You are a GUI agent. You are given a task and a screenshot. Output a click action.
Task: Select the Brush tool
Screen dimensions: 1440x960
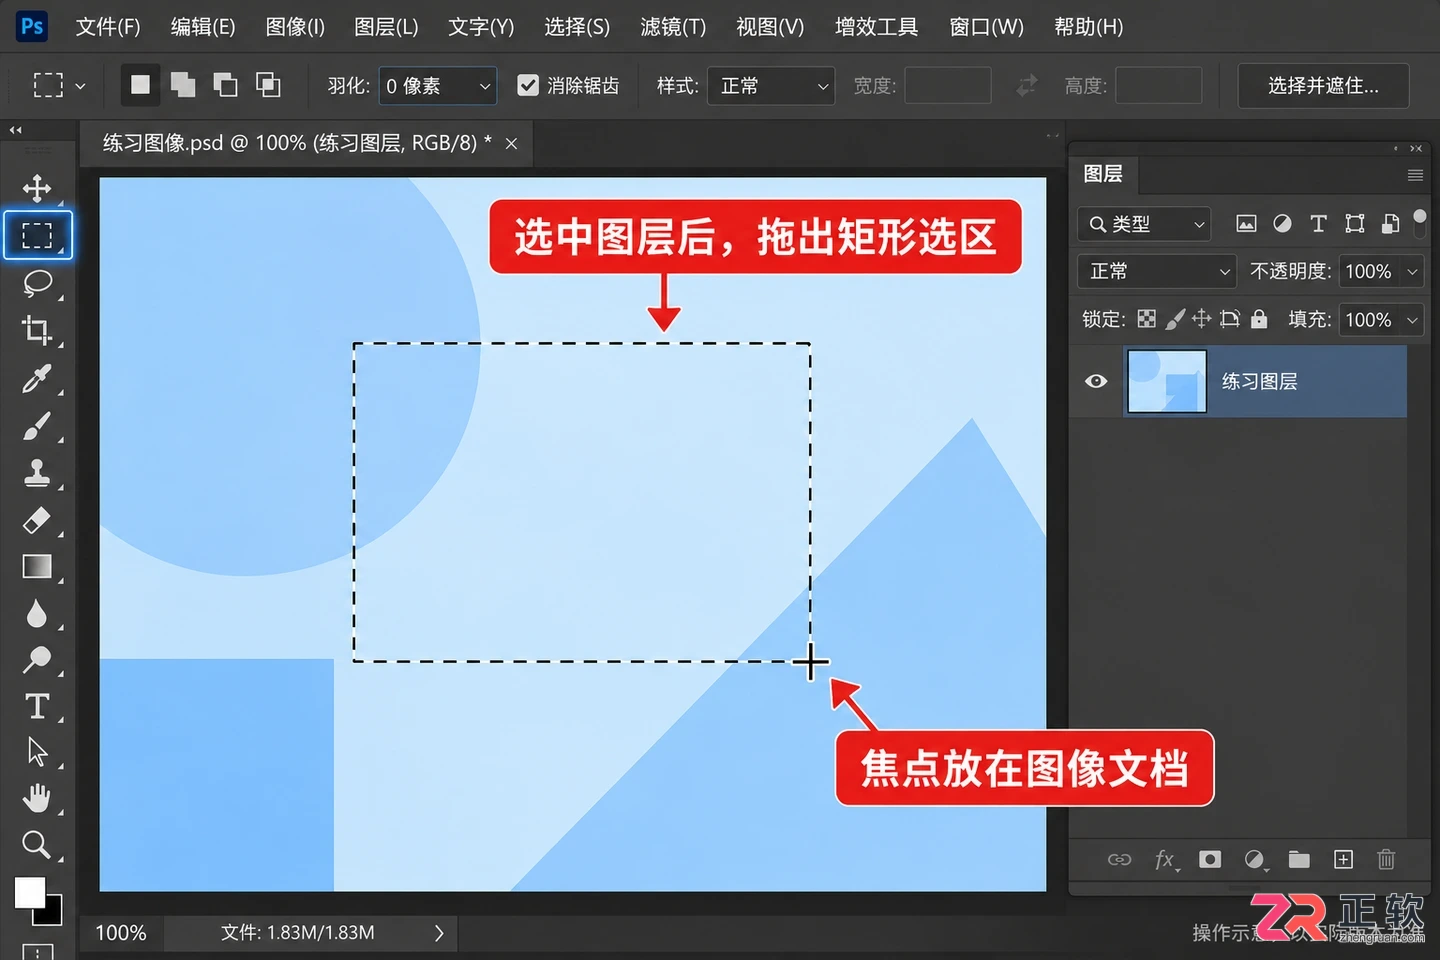(37, 426)
